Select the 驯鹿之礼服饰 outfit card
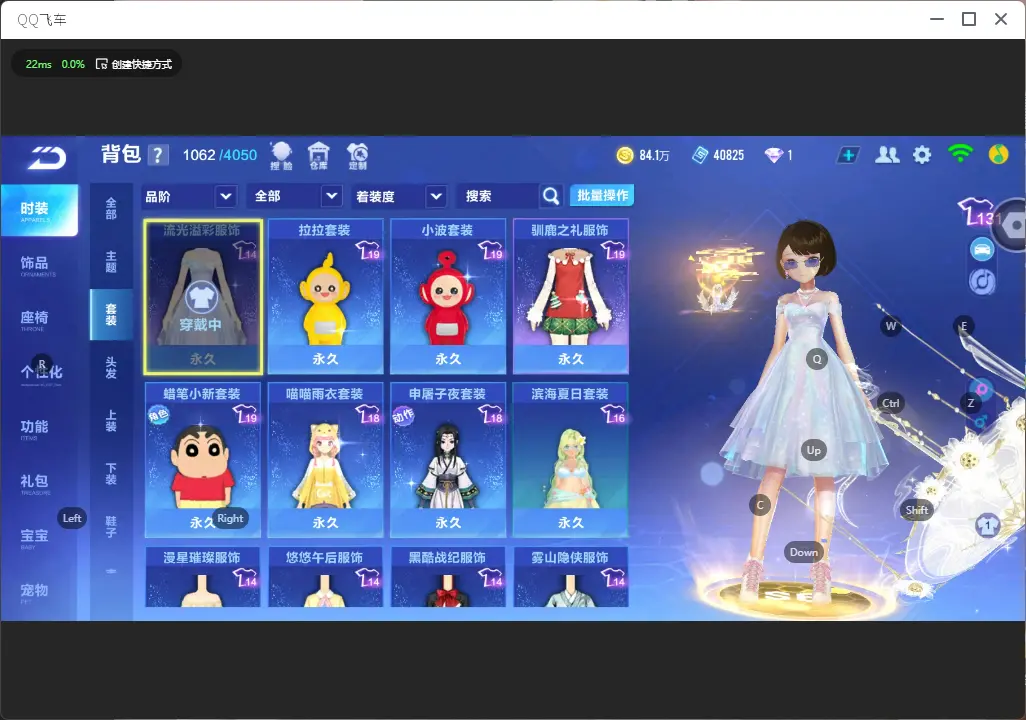 click(571, 296)
